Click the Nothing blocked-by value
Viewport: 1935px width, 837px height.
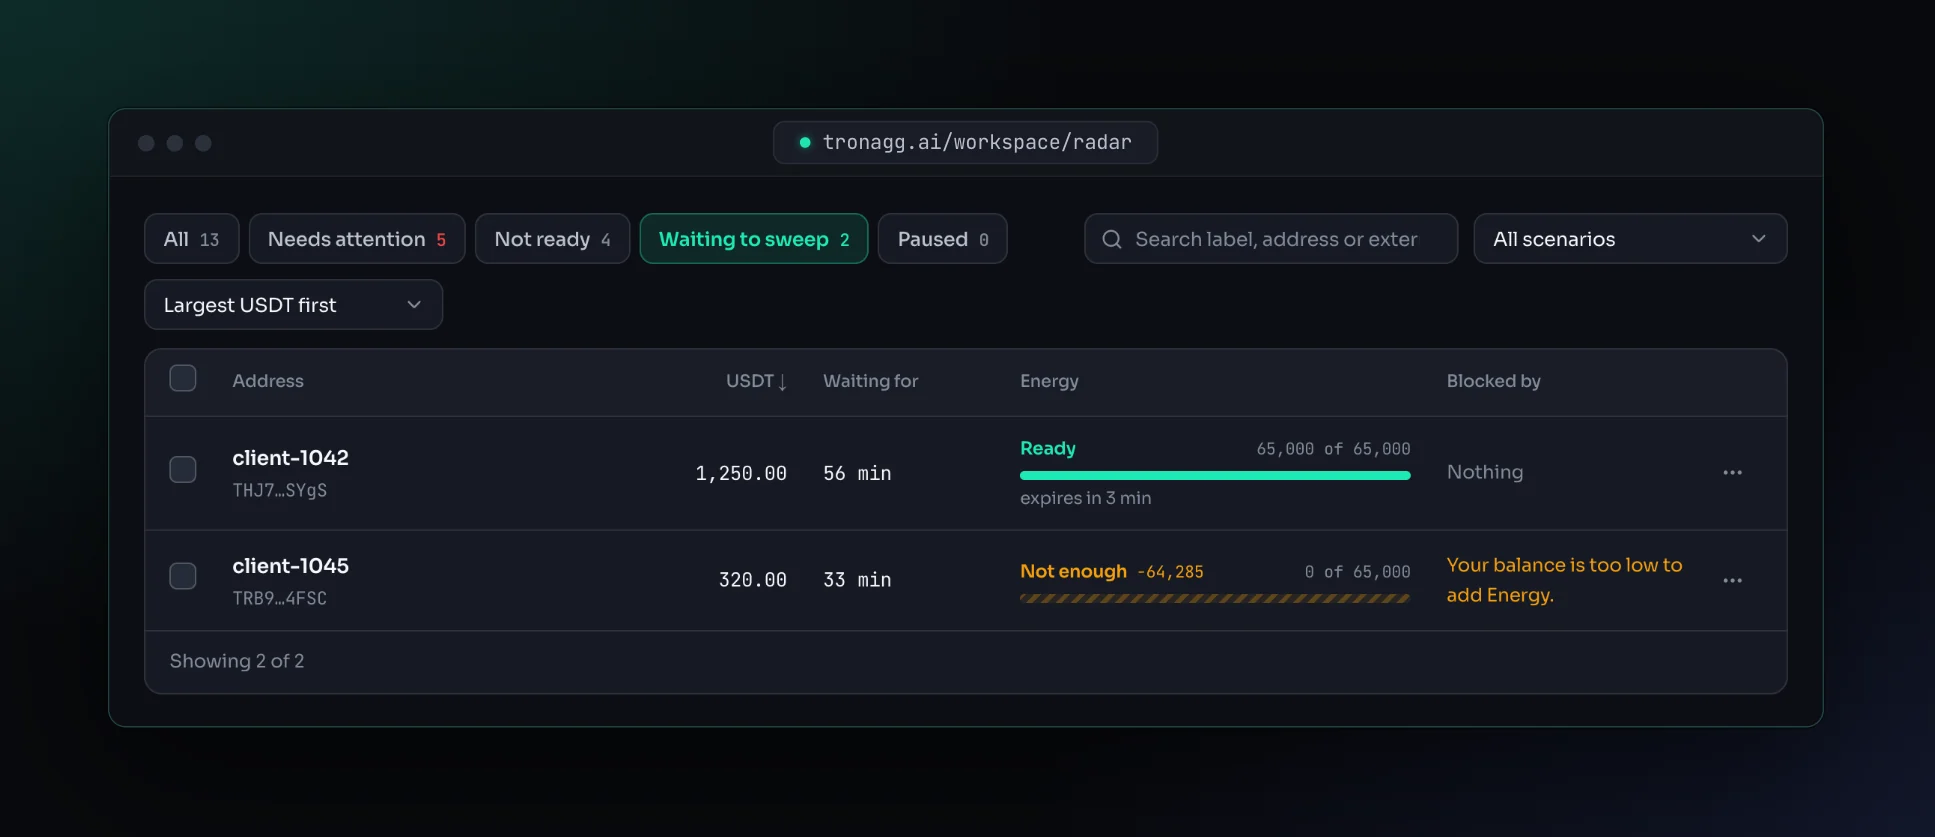1485,472
